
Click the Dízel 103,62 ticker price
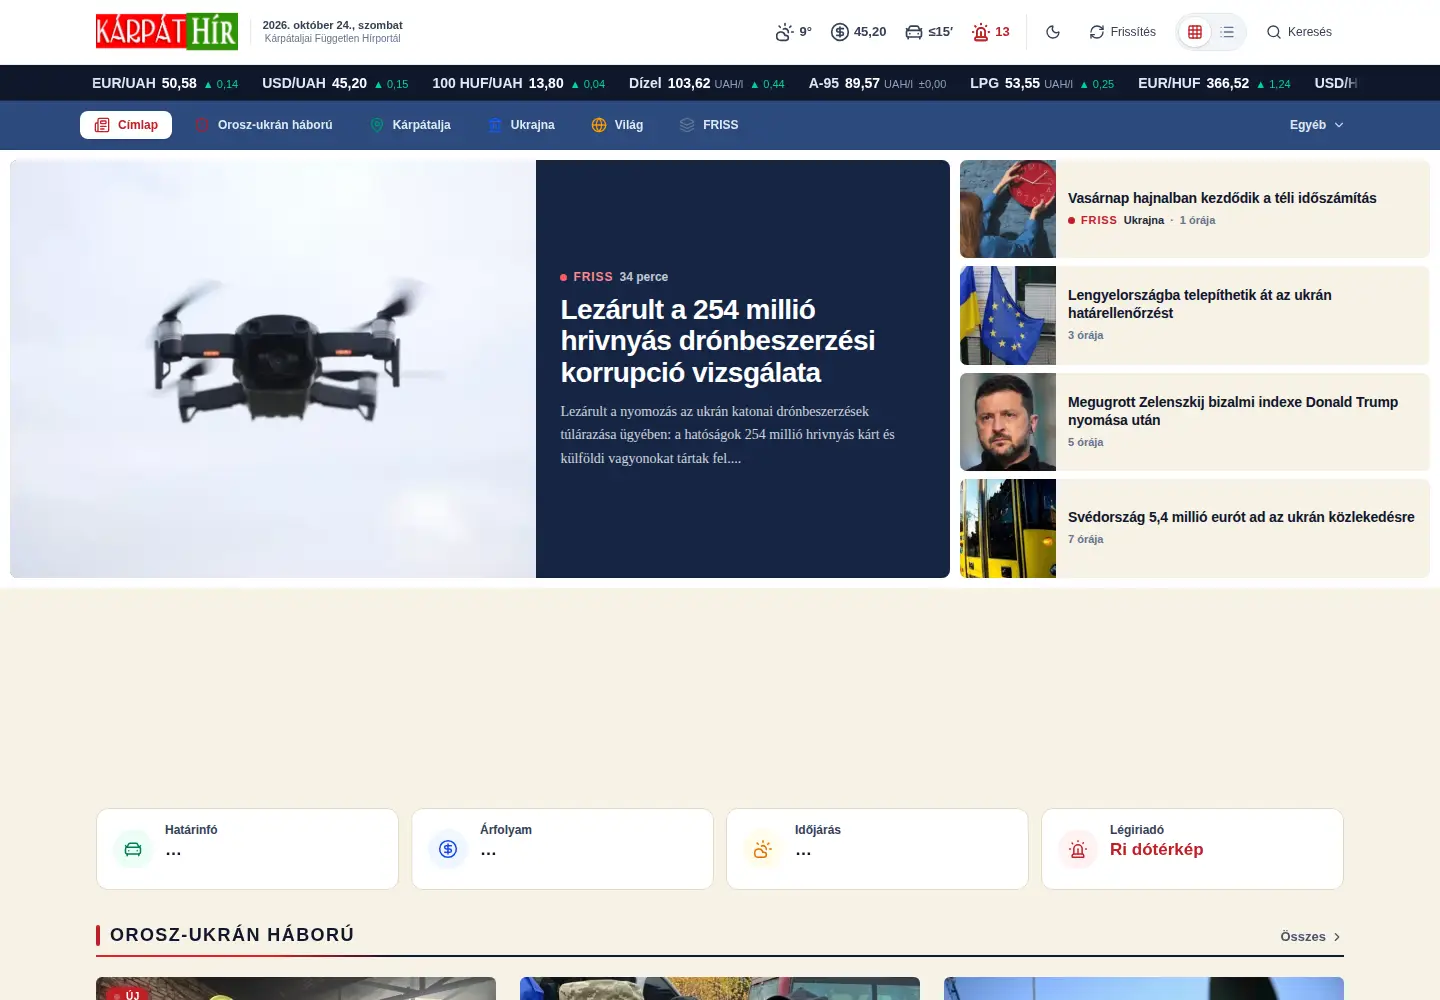(707, 83)
